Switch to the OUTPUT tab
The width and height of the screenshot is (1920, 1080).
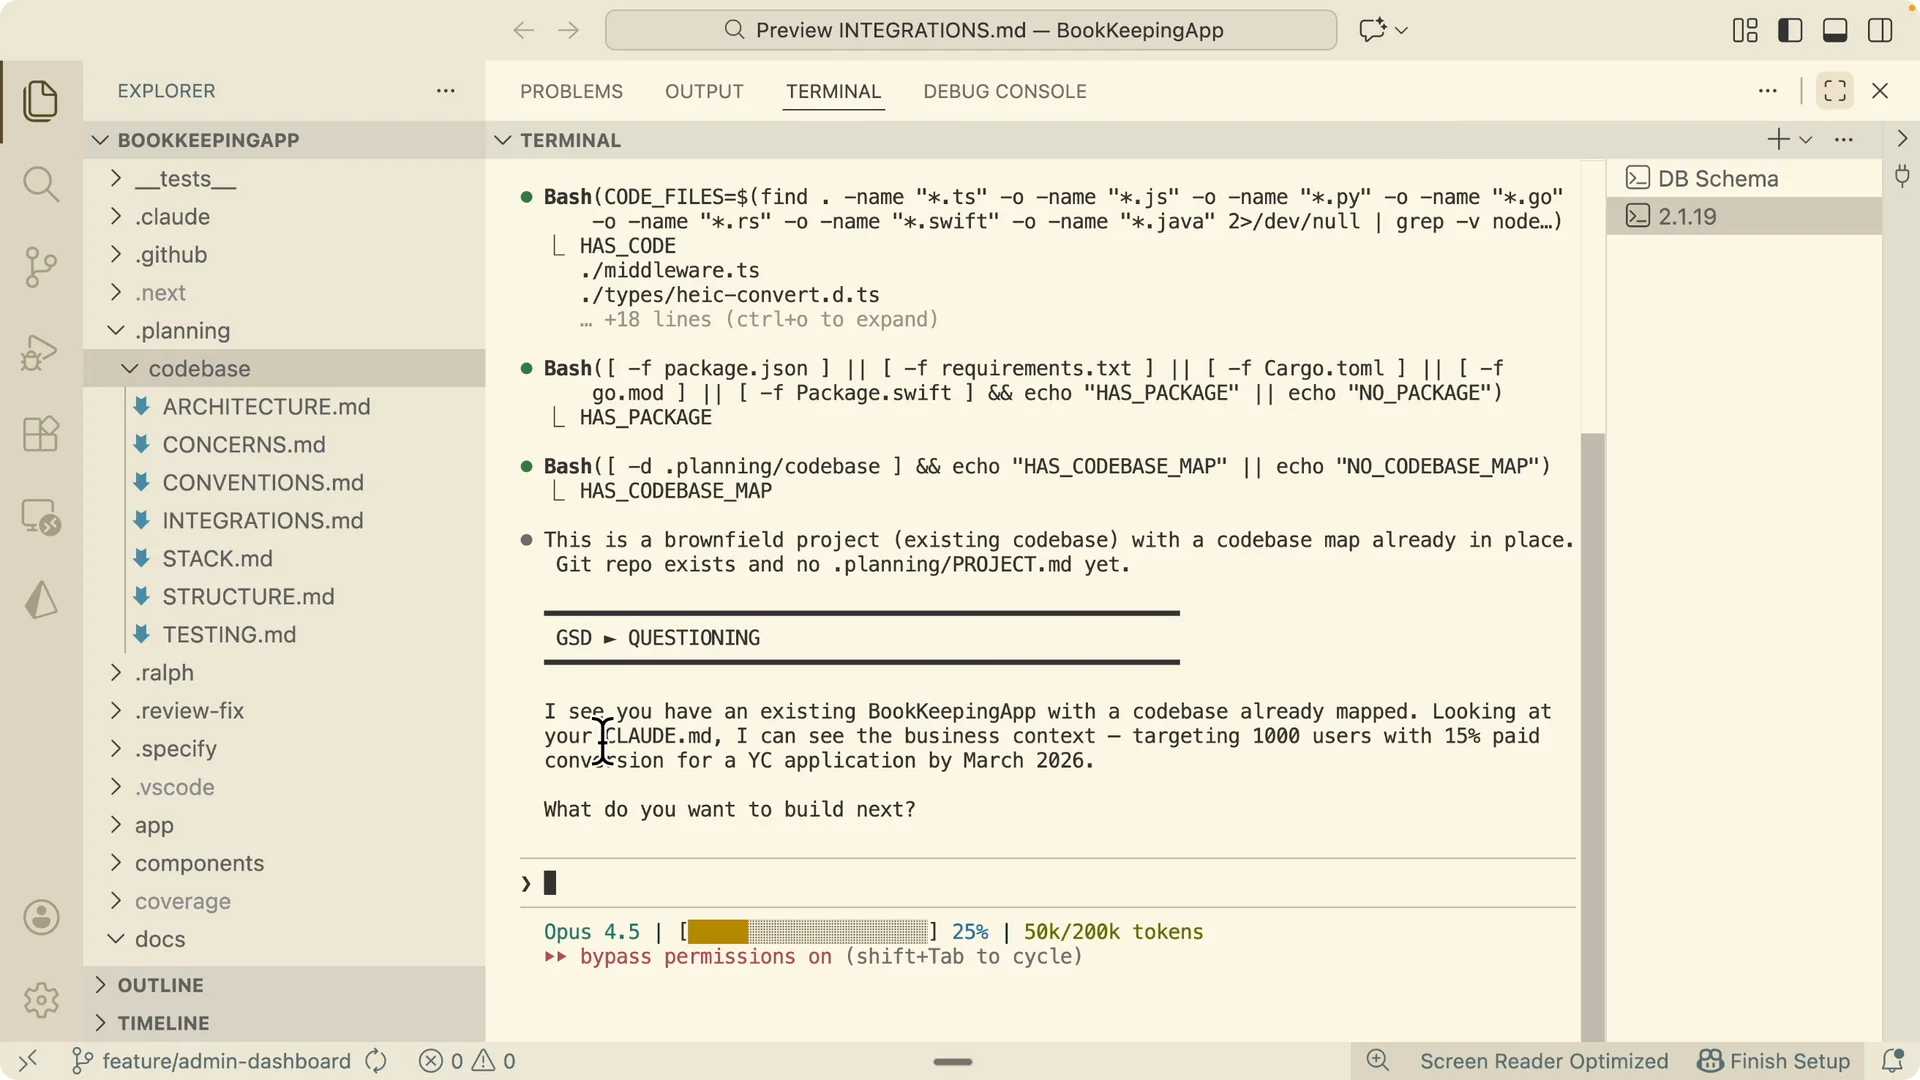click(704, 91)
